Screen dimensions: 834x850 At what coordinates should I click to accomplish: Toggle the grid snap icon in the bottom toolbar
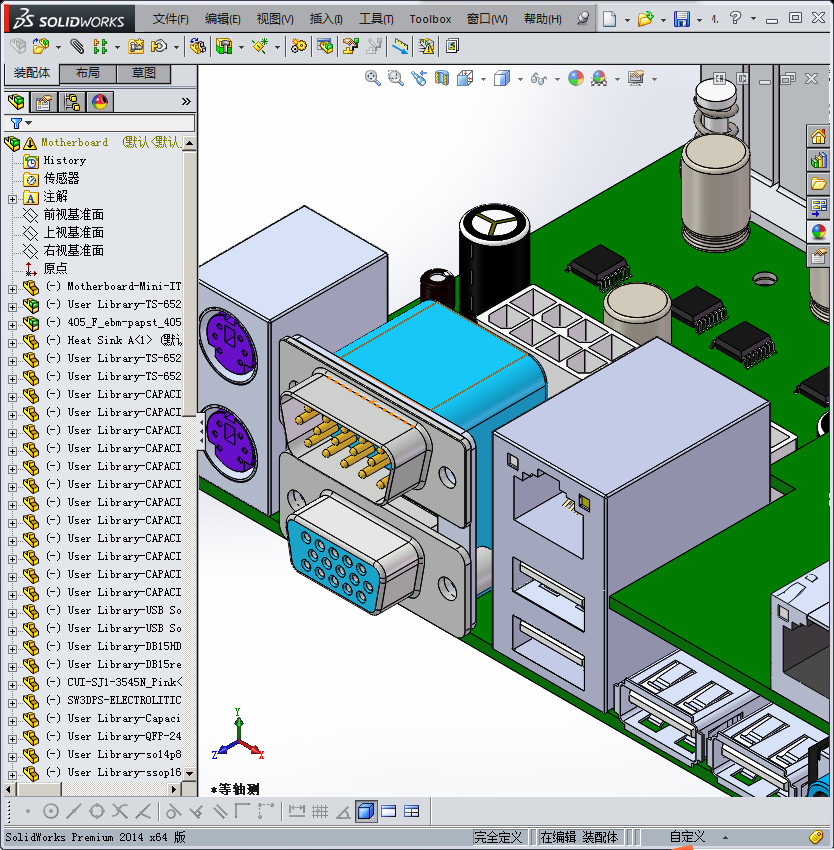click(x=320, y=812)
